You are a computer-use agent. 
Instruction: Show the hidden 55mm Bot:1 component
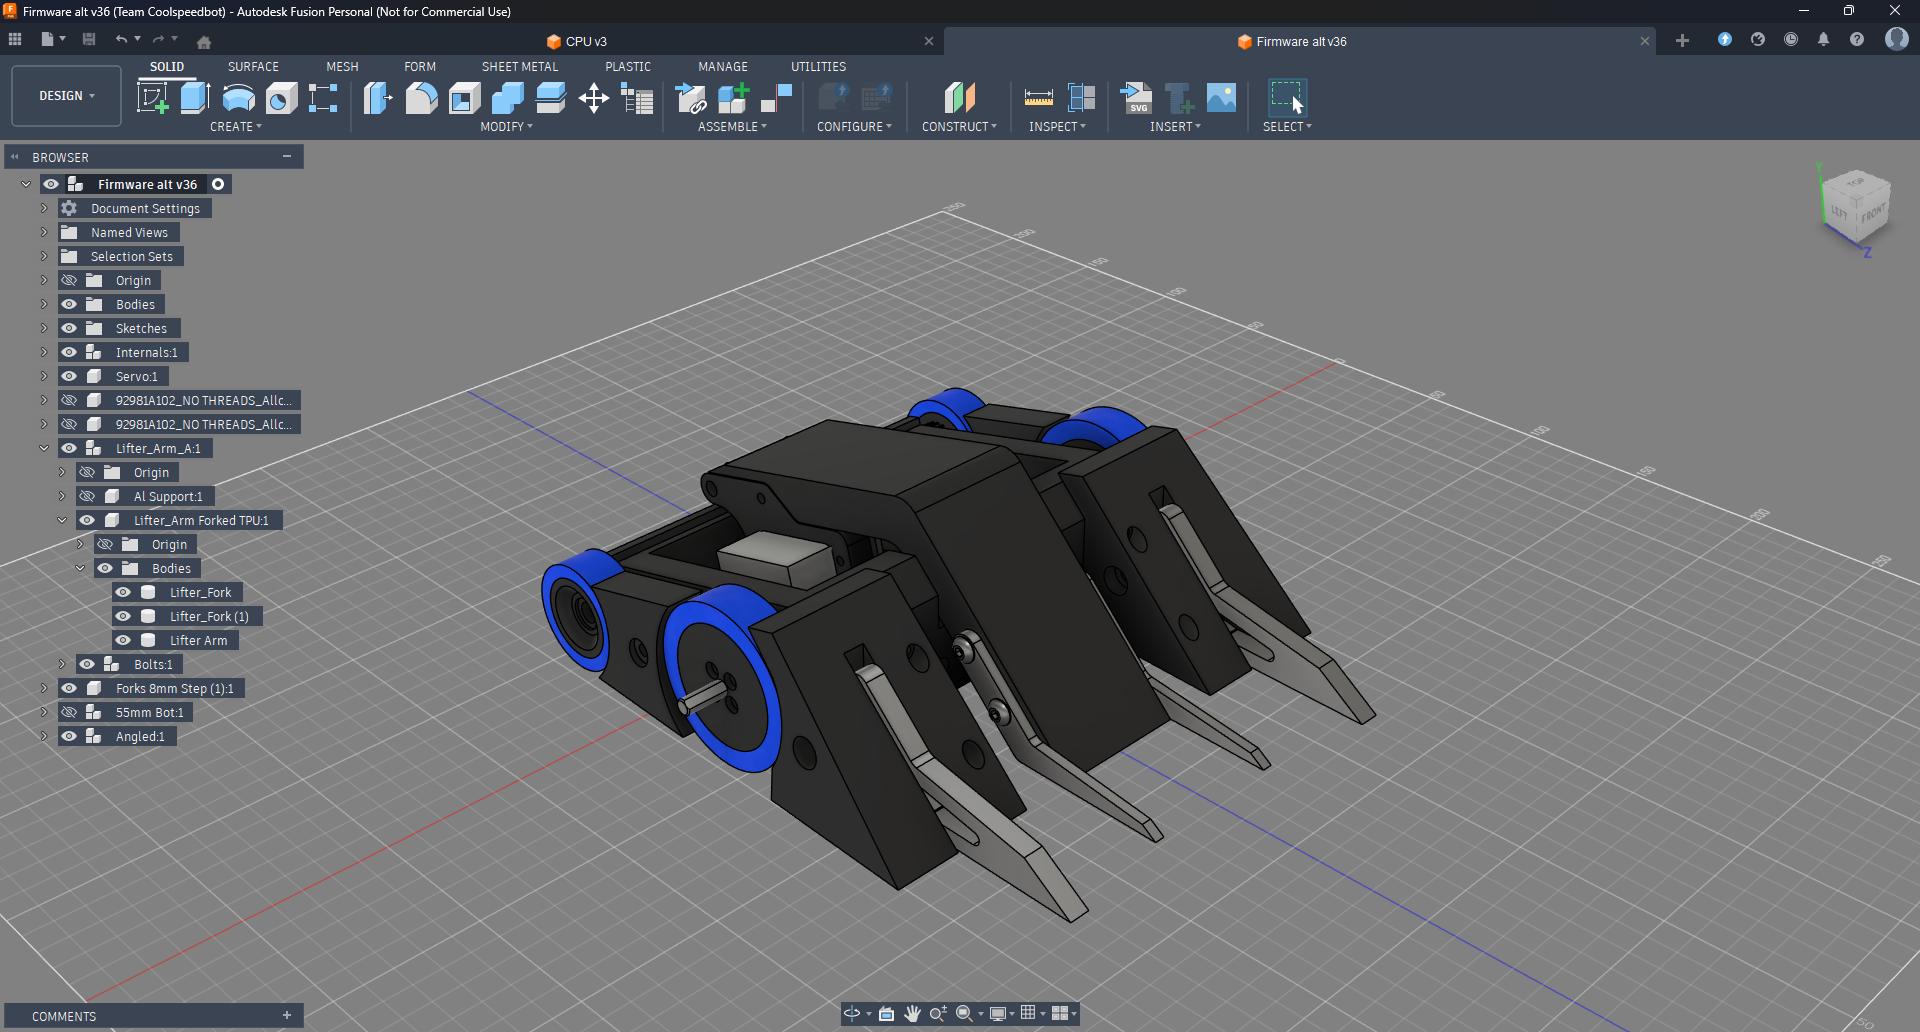click(x=69, y=713)
